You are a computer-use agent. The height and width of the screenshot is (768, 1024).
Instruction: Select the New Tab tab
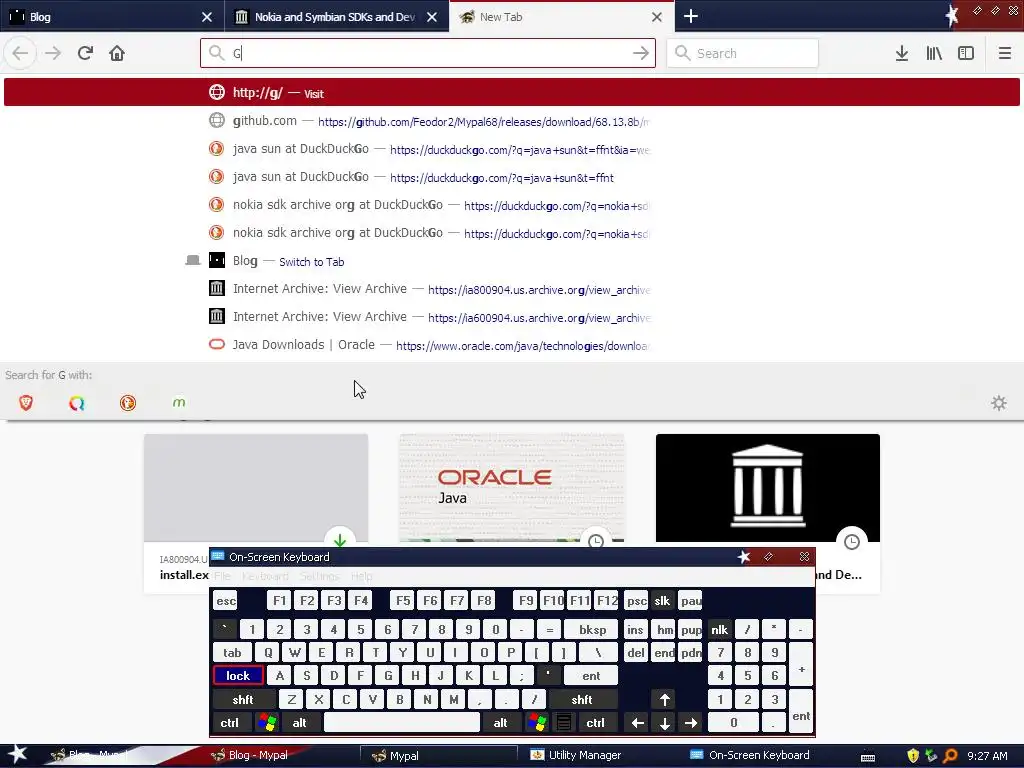click(562, 16)
